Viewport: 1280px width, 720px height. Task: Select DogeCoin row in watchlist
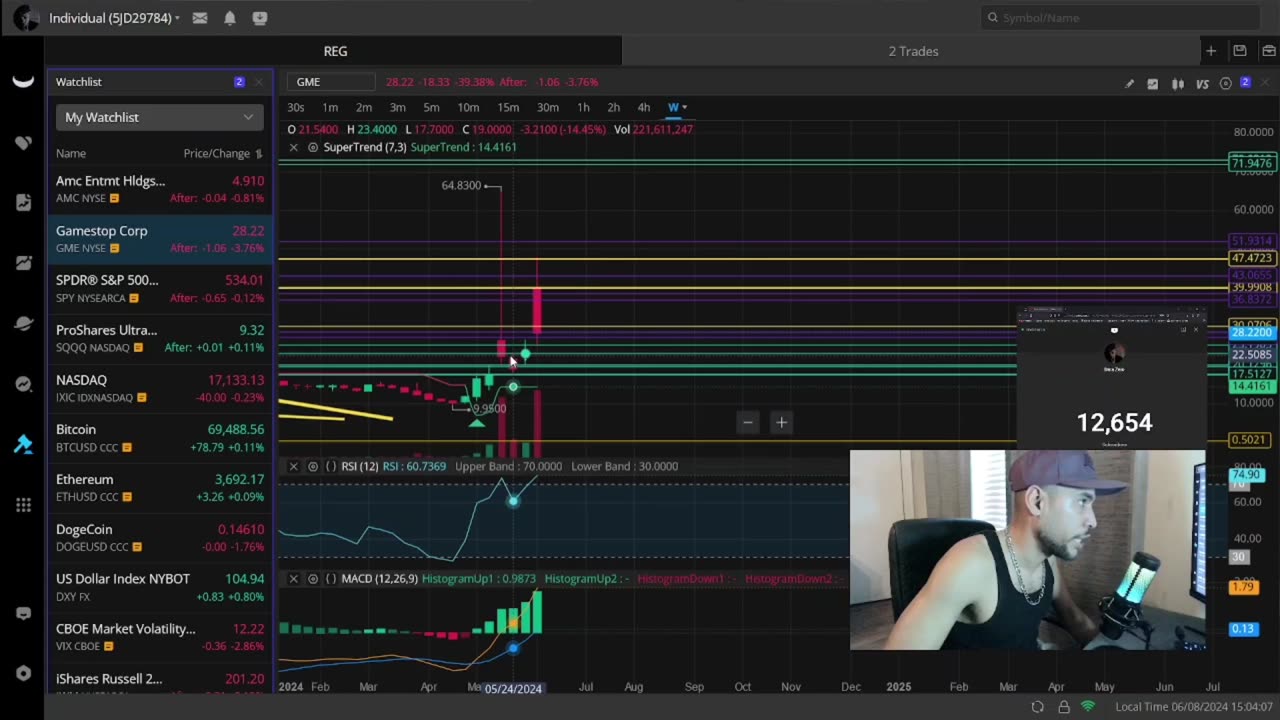[160, 538]
